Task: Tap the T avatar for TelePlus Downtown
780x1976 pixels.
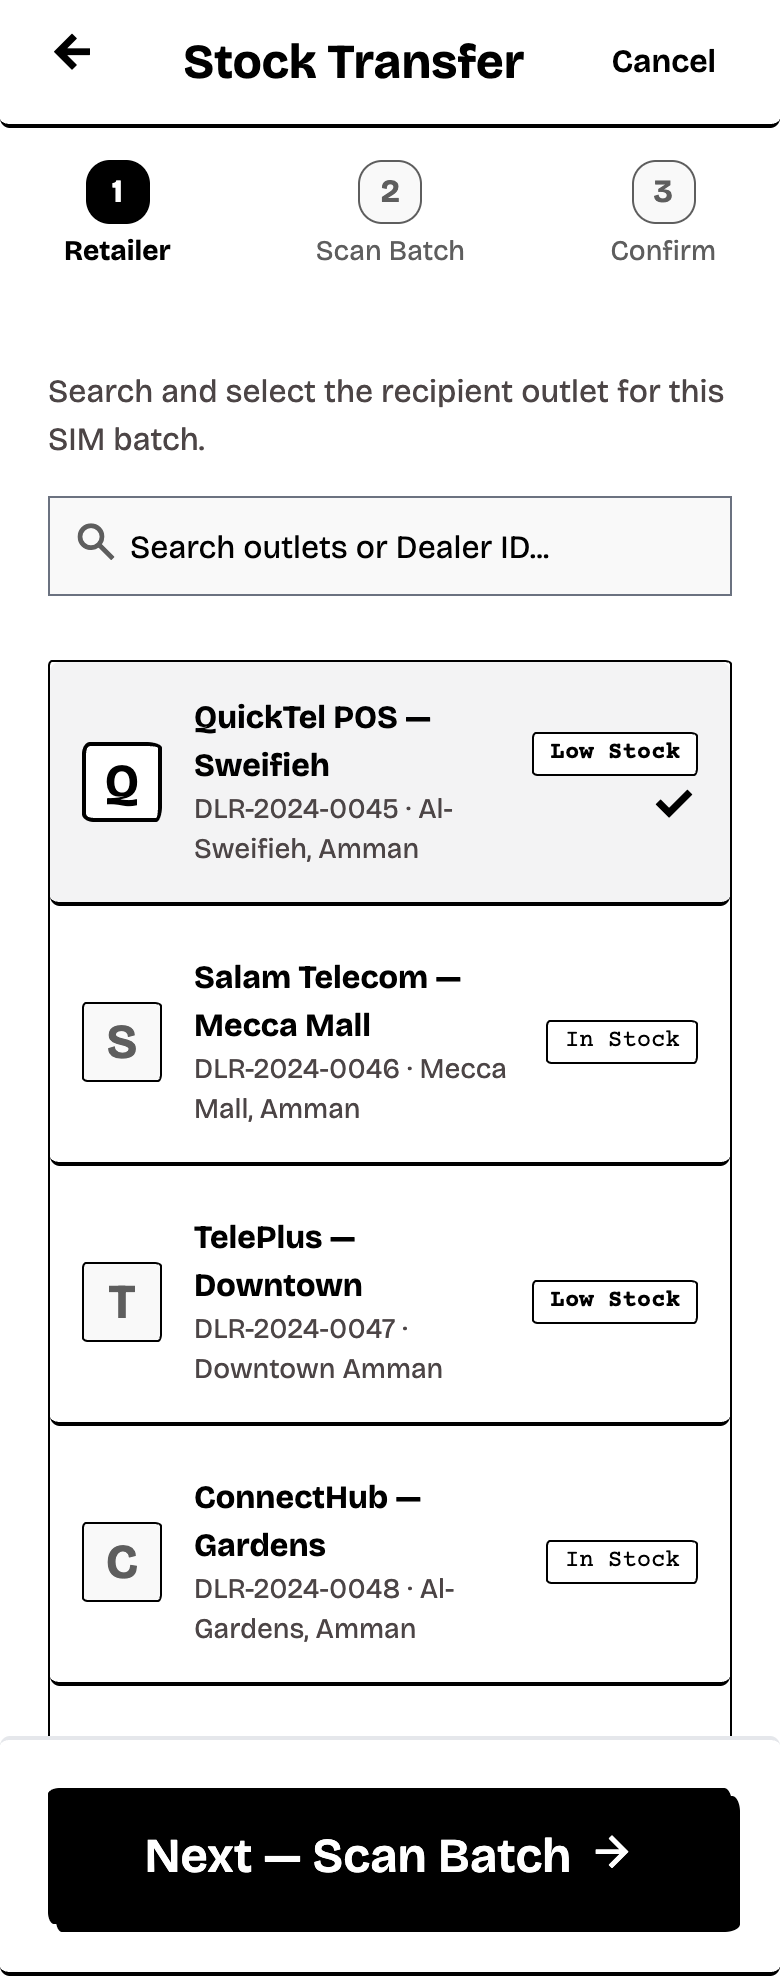Action: click(x=122, y=1302)
